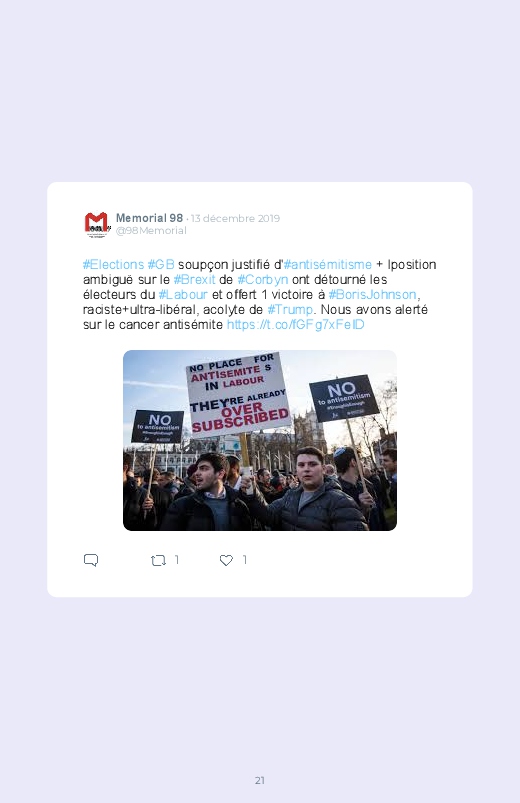
Task: Click the like count number
Action: [x=245, y=560]
